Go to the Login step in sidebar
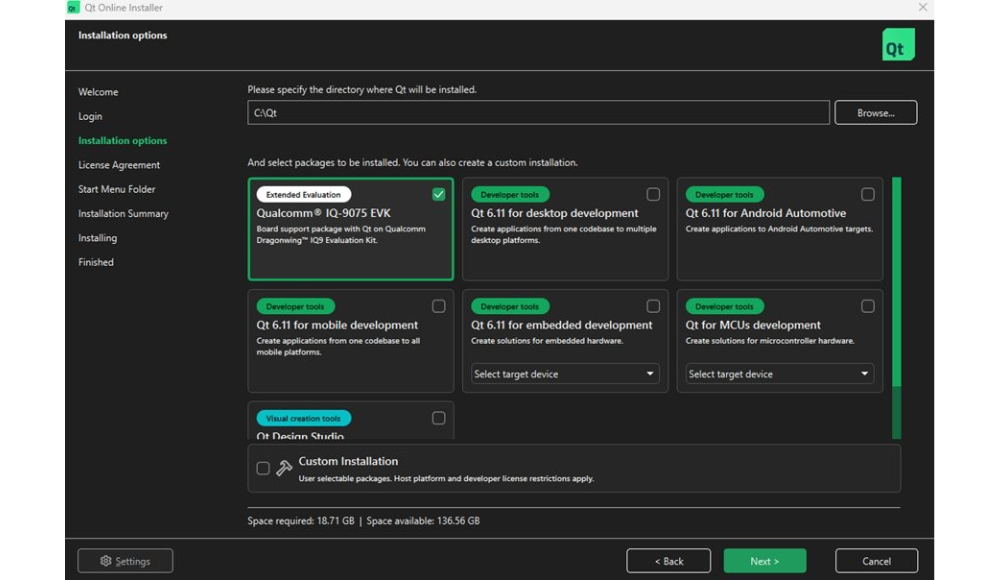This screenshot has width=1000, height=580. tap(90, 116)
